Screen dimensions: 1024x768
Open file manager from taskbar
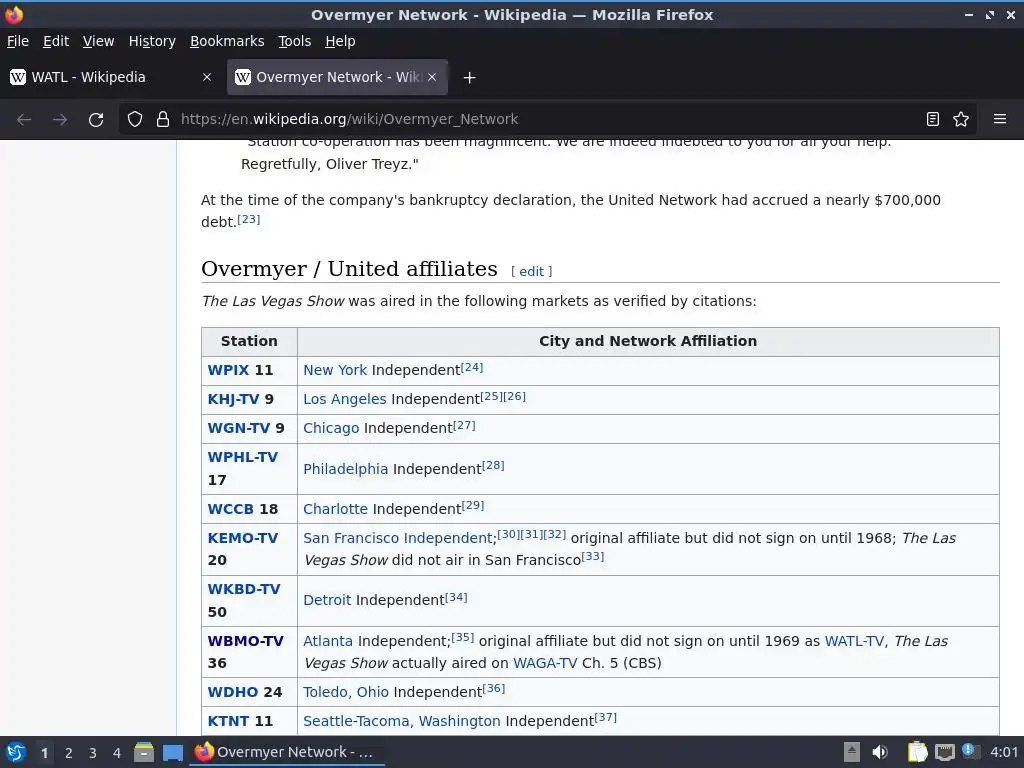(144, 752)
